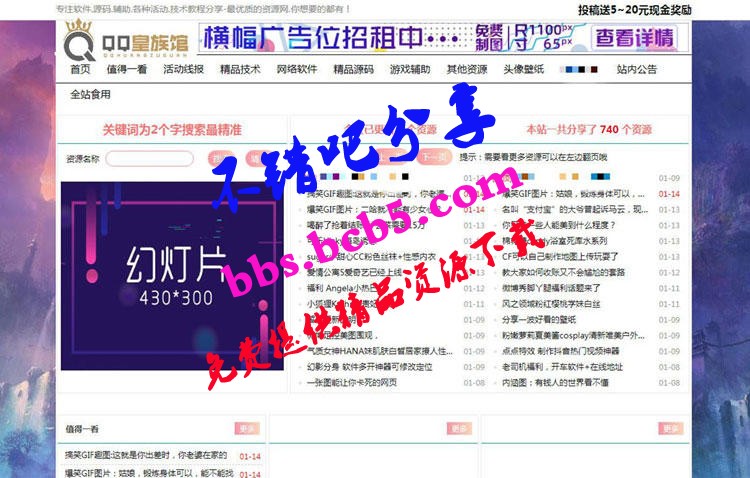
Task: Open 气质女神HANA妹肌肤白皙 article
Action: (x=379, y=351)
